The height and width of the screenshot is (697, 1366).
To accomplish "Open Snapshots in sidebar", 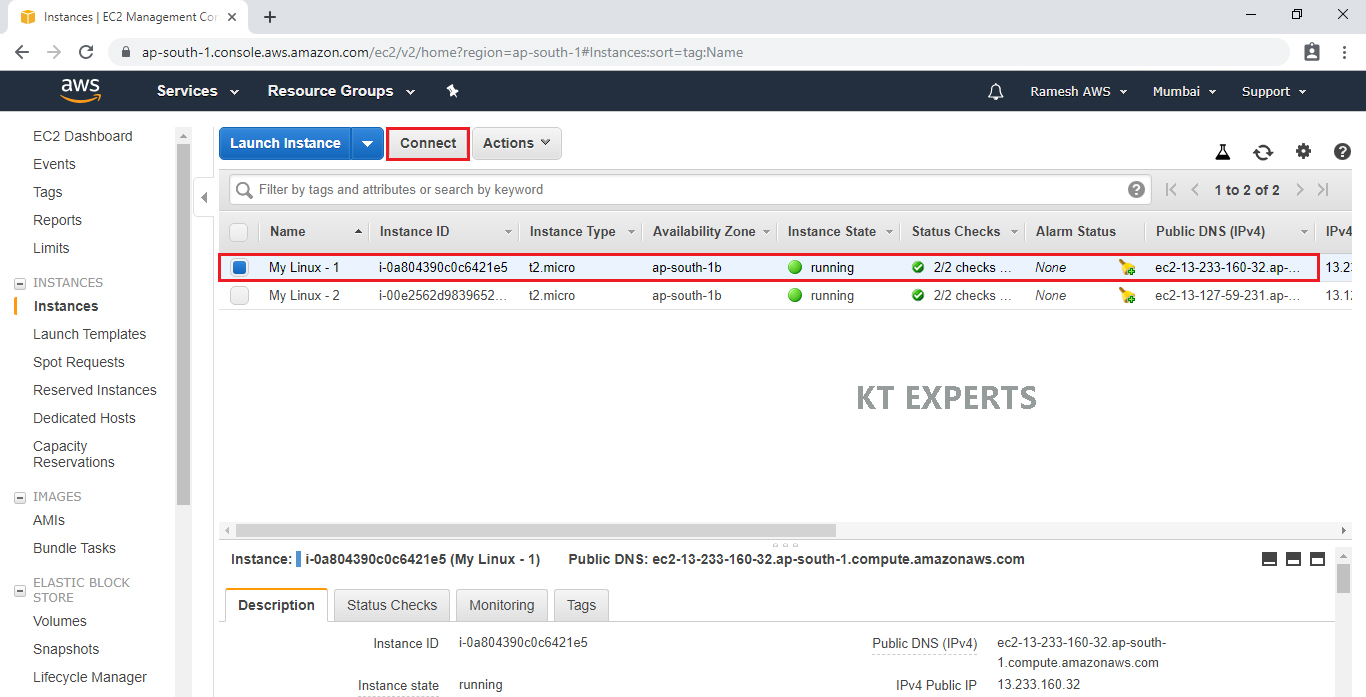I will coord(66,649).
